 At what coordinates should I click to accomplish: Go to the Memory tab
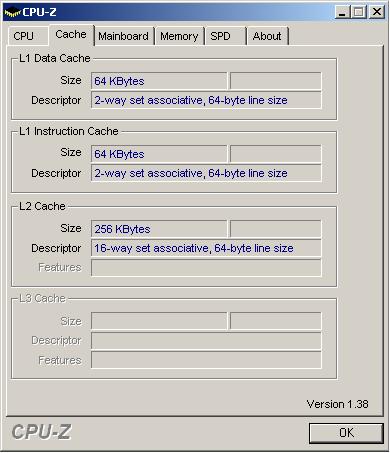click(179, 36)
